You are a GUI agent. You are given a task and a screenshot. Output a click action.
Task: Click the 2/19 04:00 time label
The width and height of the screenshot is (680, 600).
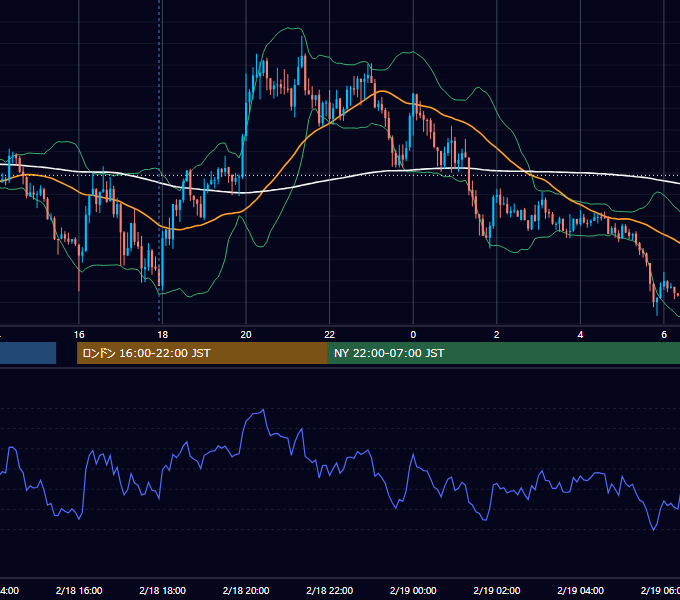tap(580, 590)
